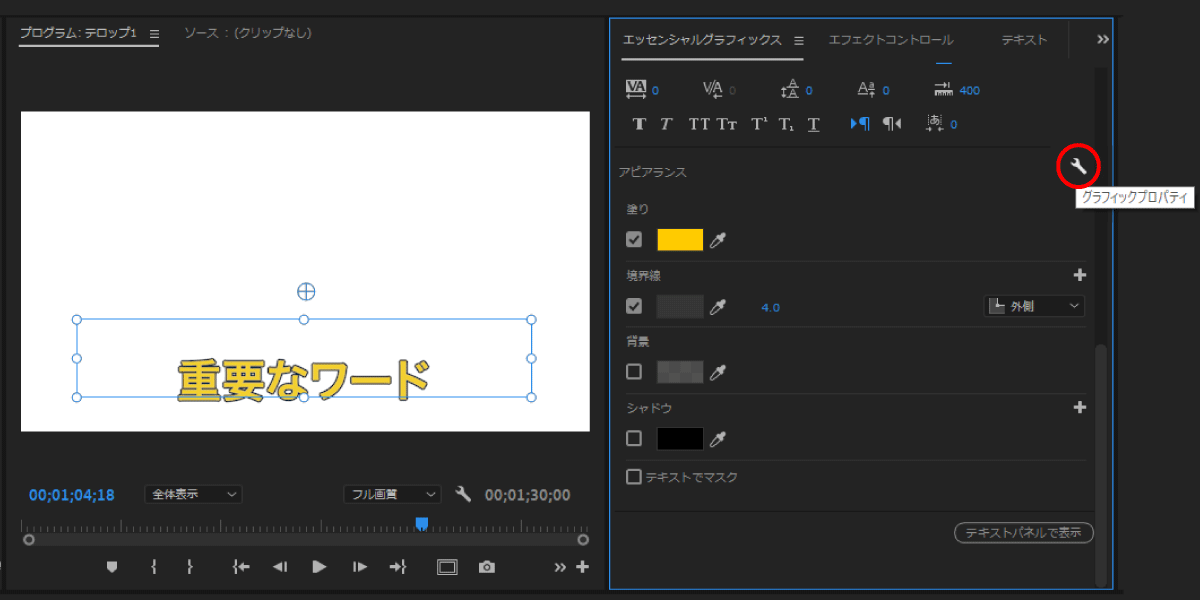Click the baseline shift icon
Viewport: 1200px width, 600px height.
pos(866,89)
